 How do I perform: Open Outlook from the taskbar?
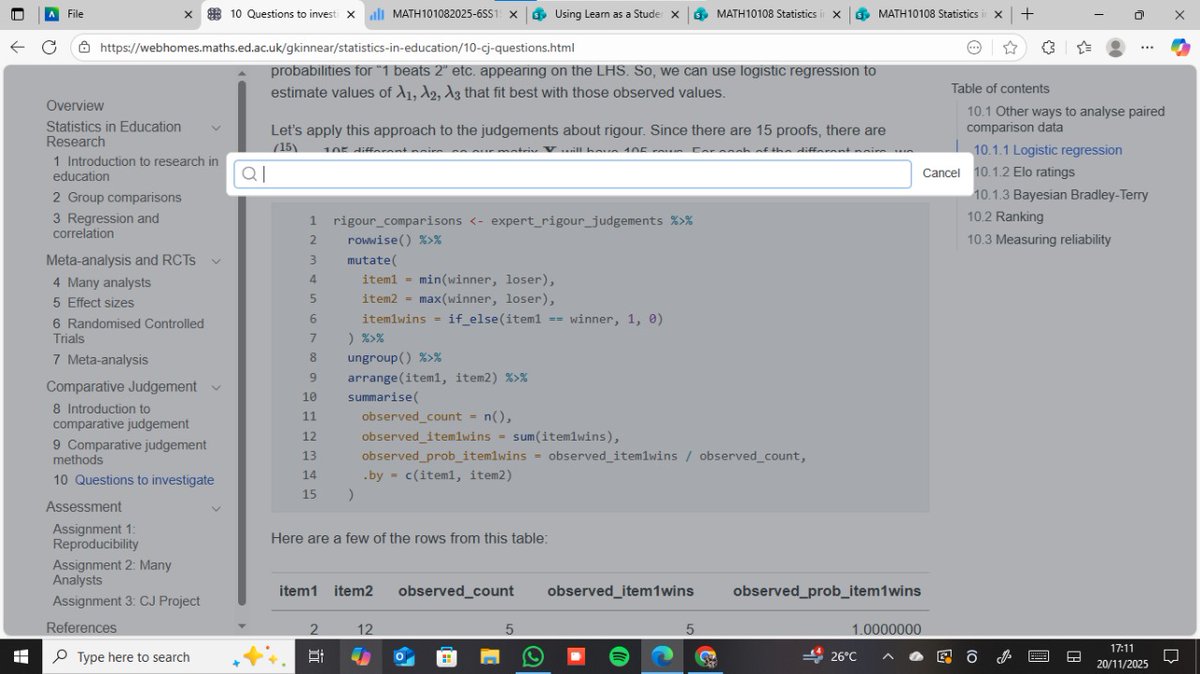click(x=402, y=657)
